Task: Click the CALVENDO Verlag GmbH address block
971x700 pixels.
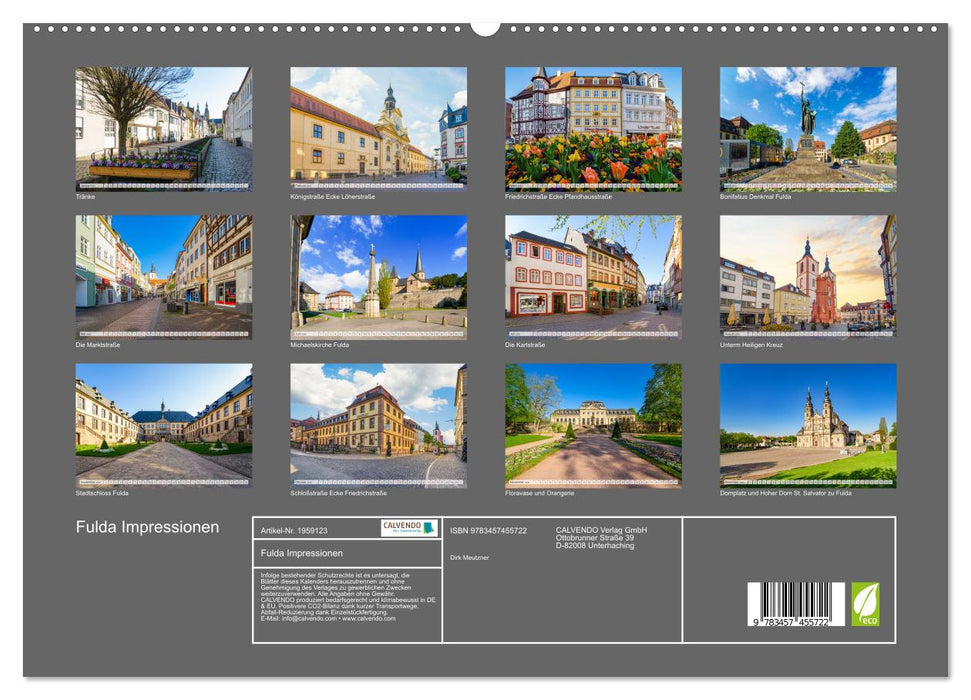Action: tap(601, 537)
